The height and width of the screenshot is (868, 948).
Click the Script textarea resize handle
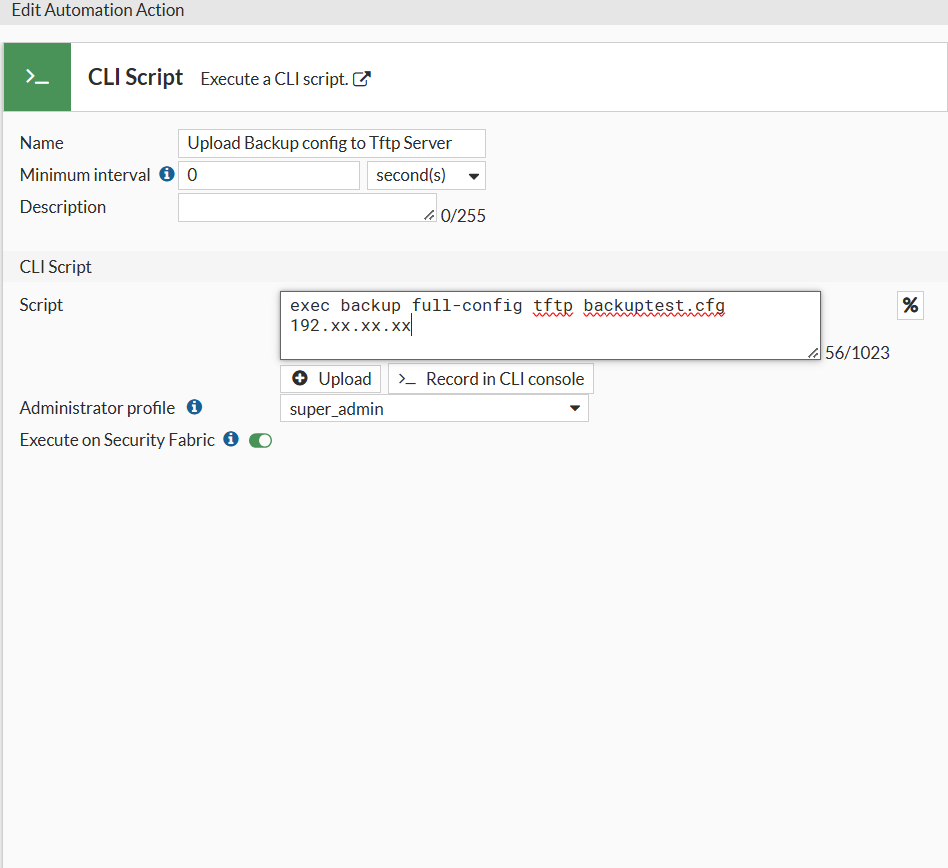813,352
